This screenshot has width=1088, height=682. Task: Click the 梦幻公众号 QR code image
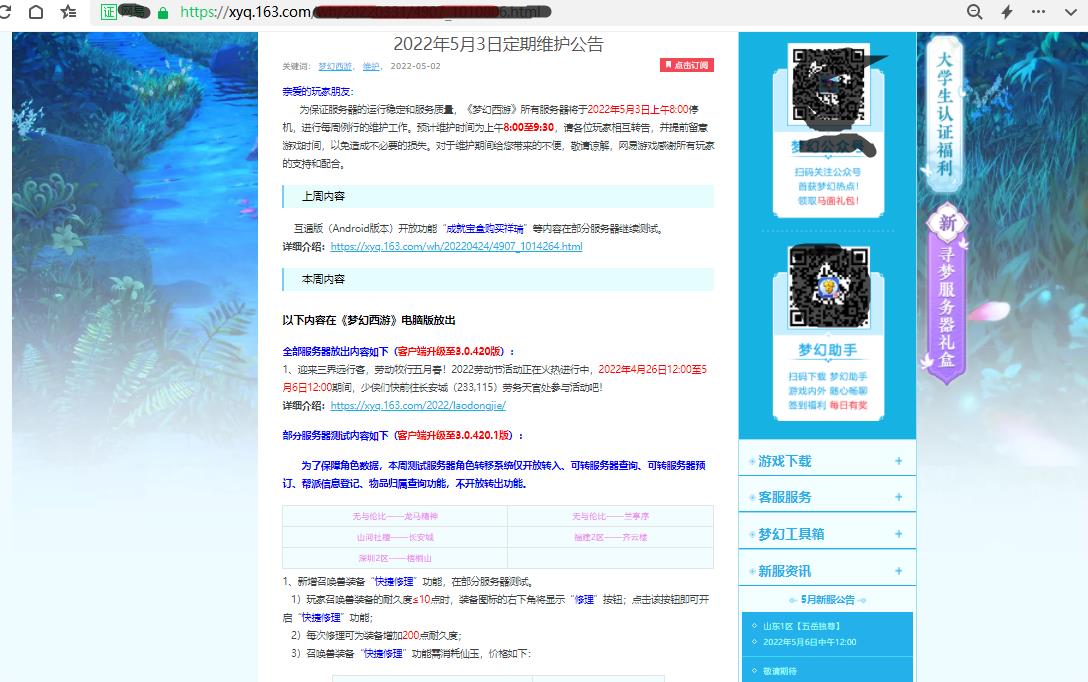coord(828,85)
